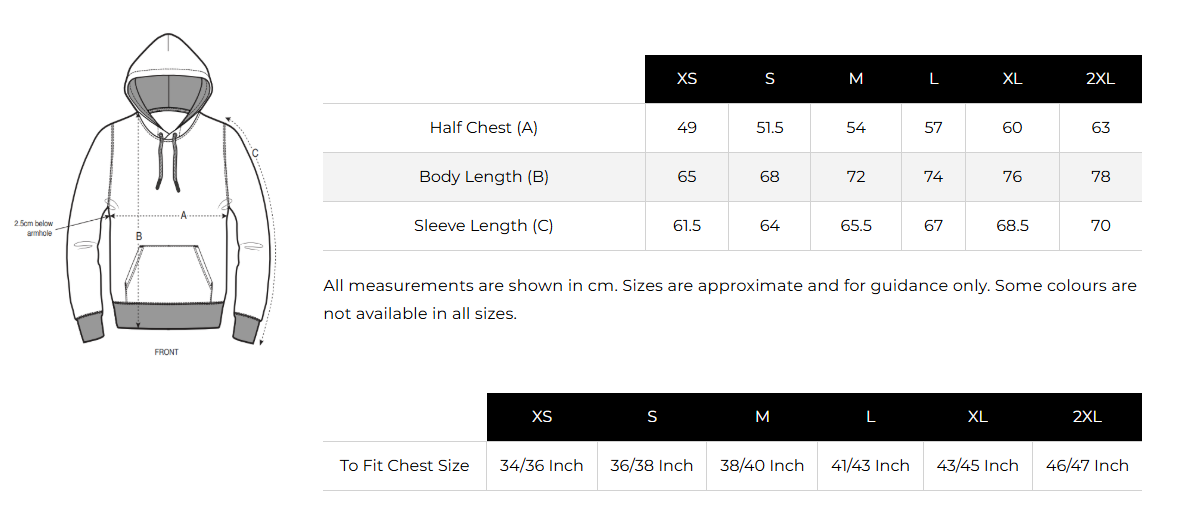
Task: Select the 68.5 sleeve length cell
Action: (1012, 226)
